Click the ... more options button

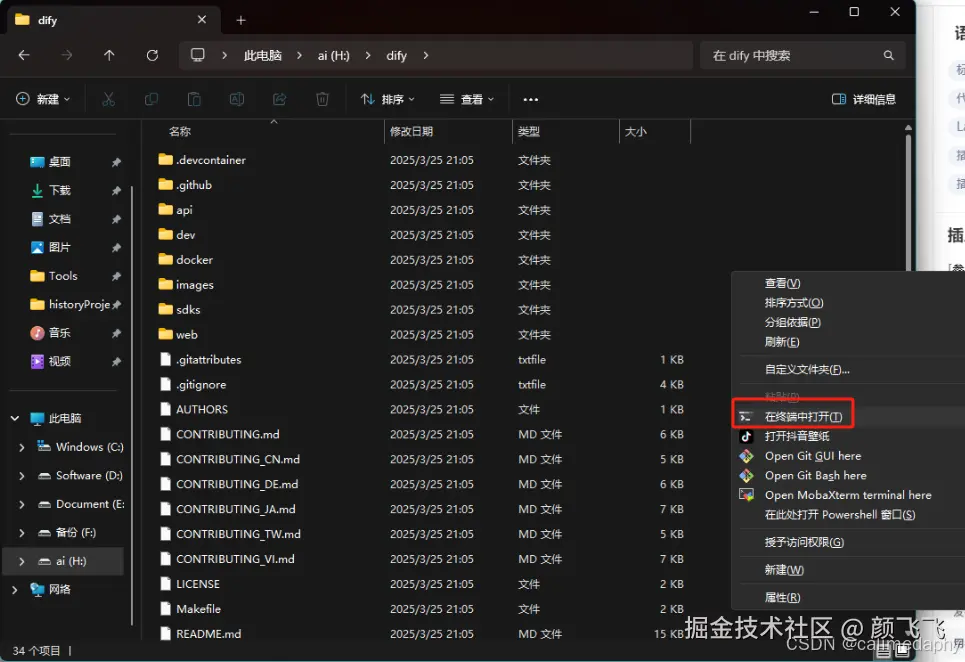(530, 99)
